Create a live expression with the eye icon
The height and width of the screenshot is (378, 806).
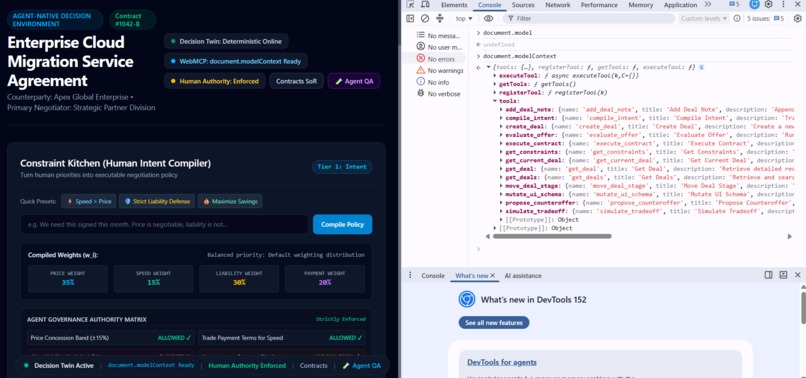(x=488, y=19)
